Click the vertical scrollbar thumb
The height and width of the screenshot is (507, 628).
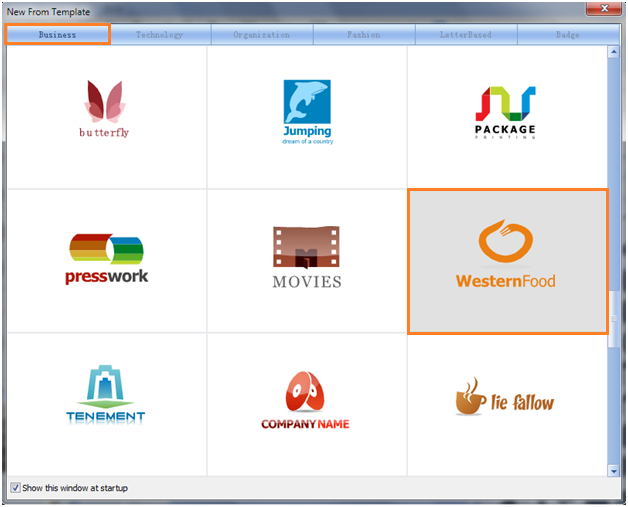point(614,319)
